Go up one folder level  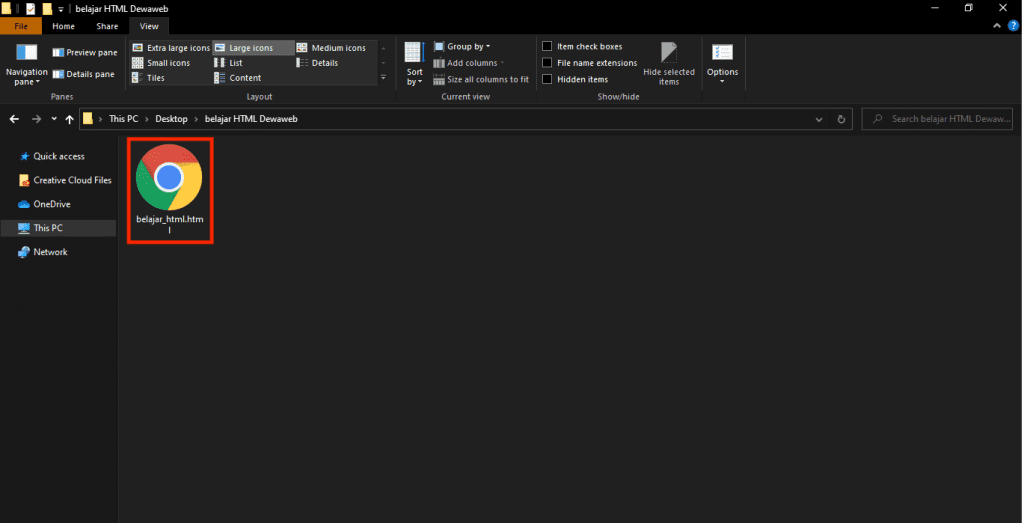click(x=69, y=119)
